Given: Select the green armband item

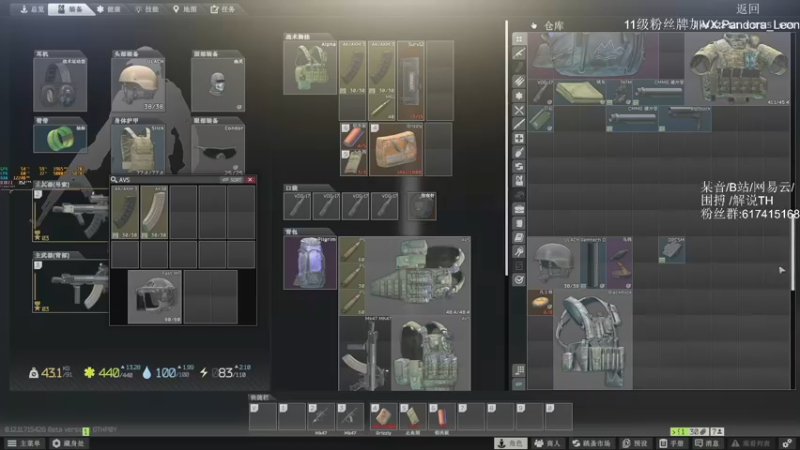Looking at the screenshot, I should 60,138.
